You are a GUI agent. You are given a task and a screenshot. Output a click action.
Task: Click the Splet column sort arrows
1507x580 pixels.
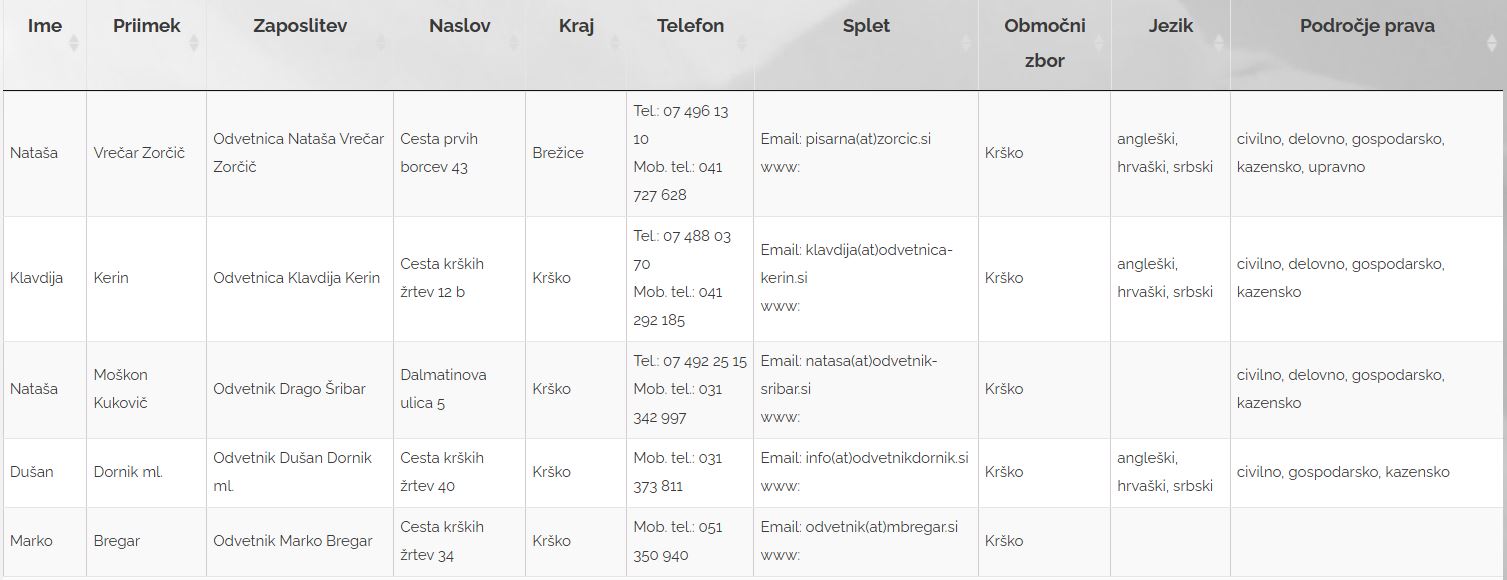point(966,43)
